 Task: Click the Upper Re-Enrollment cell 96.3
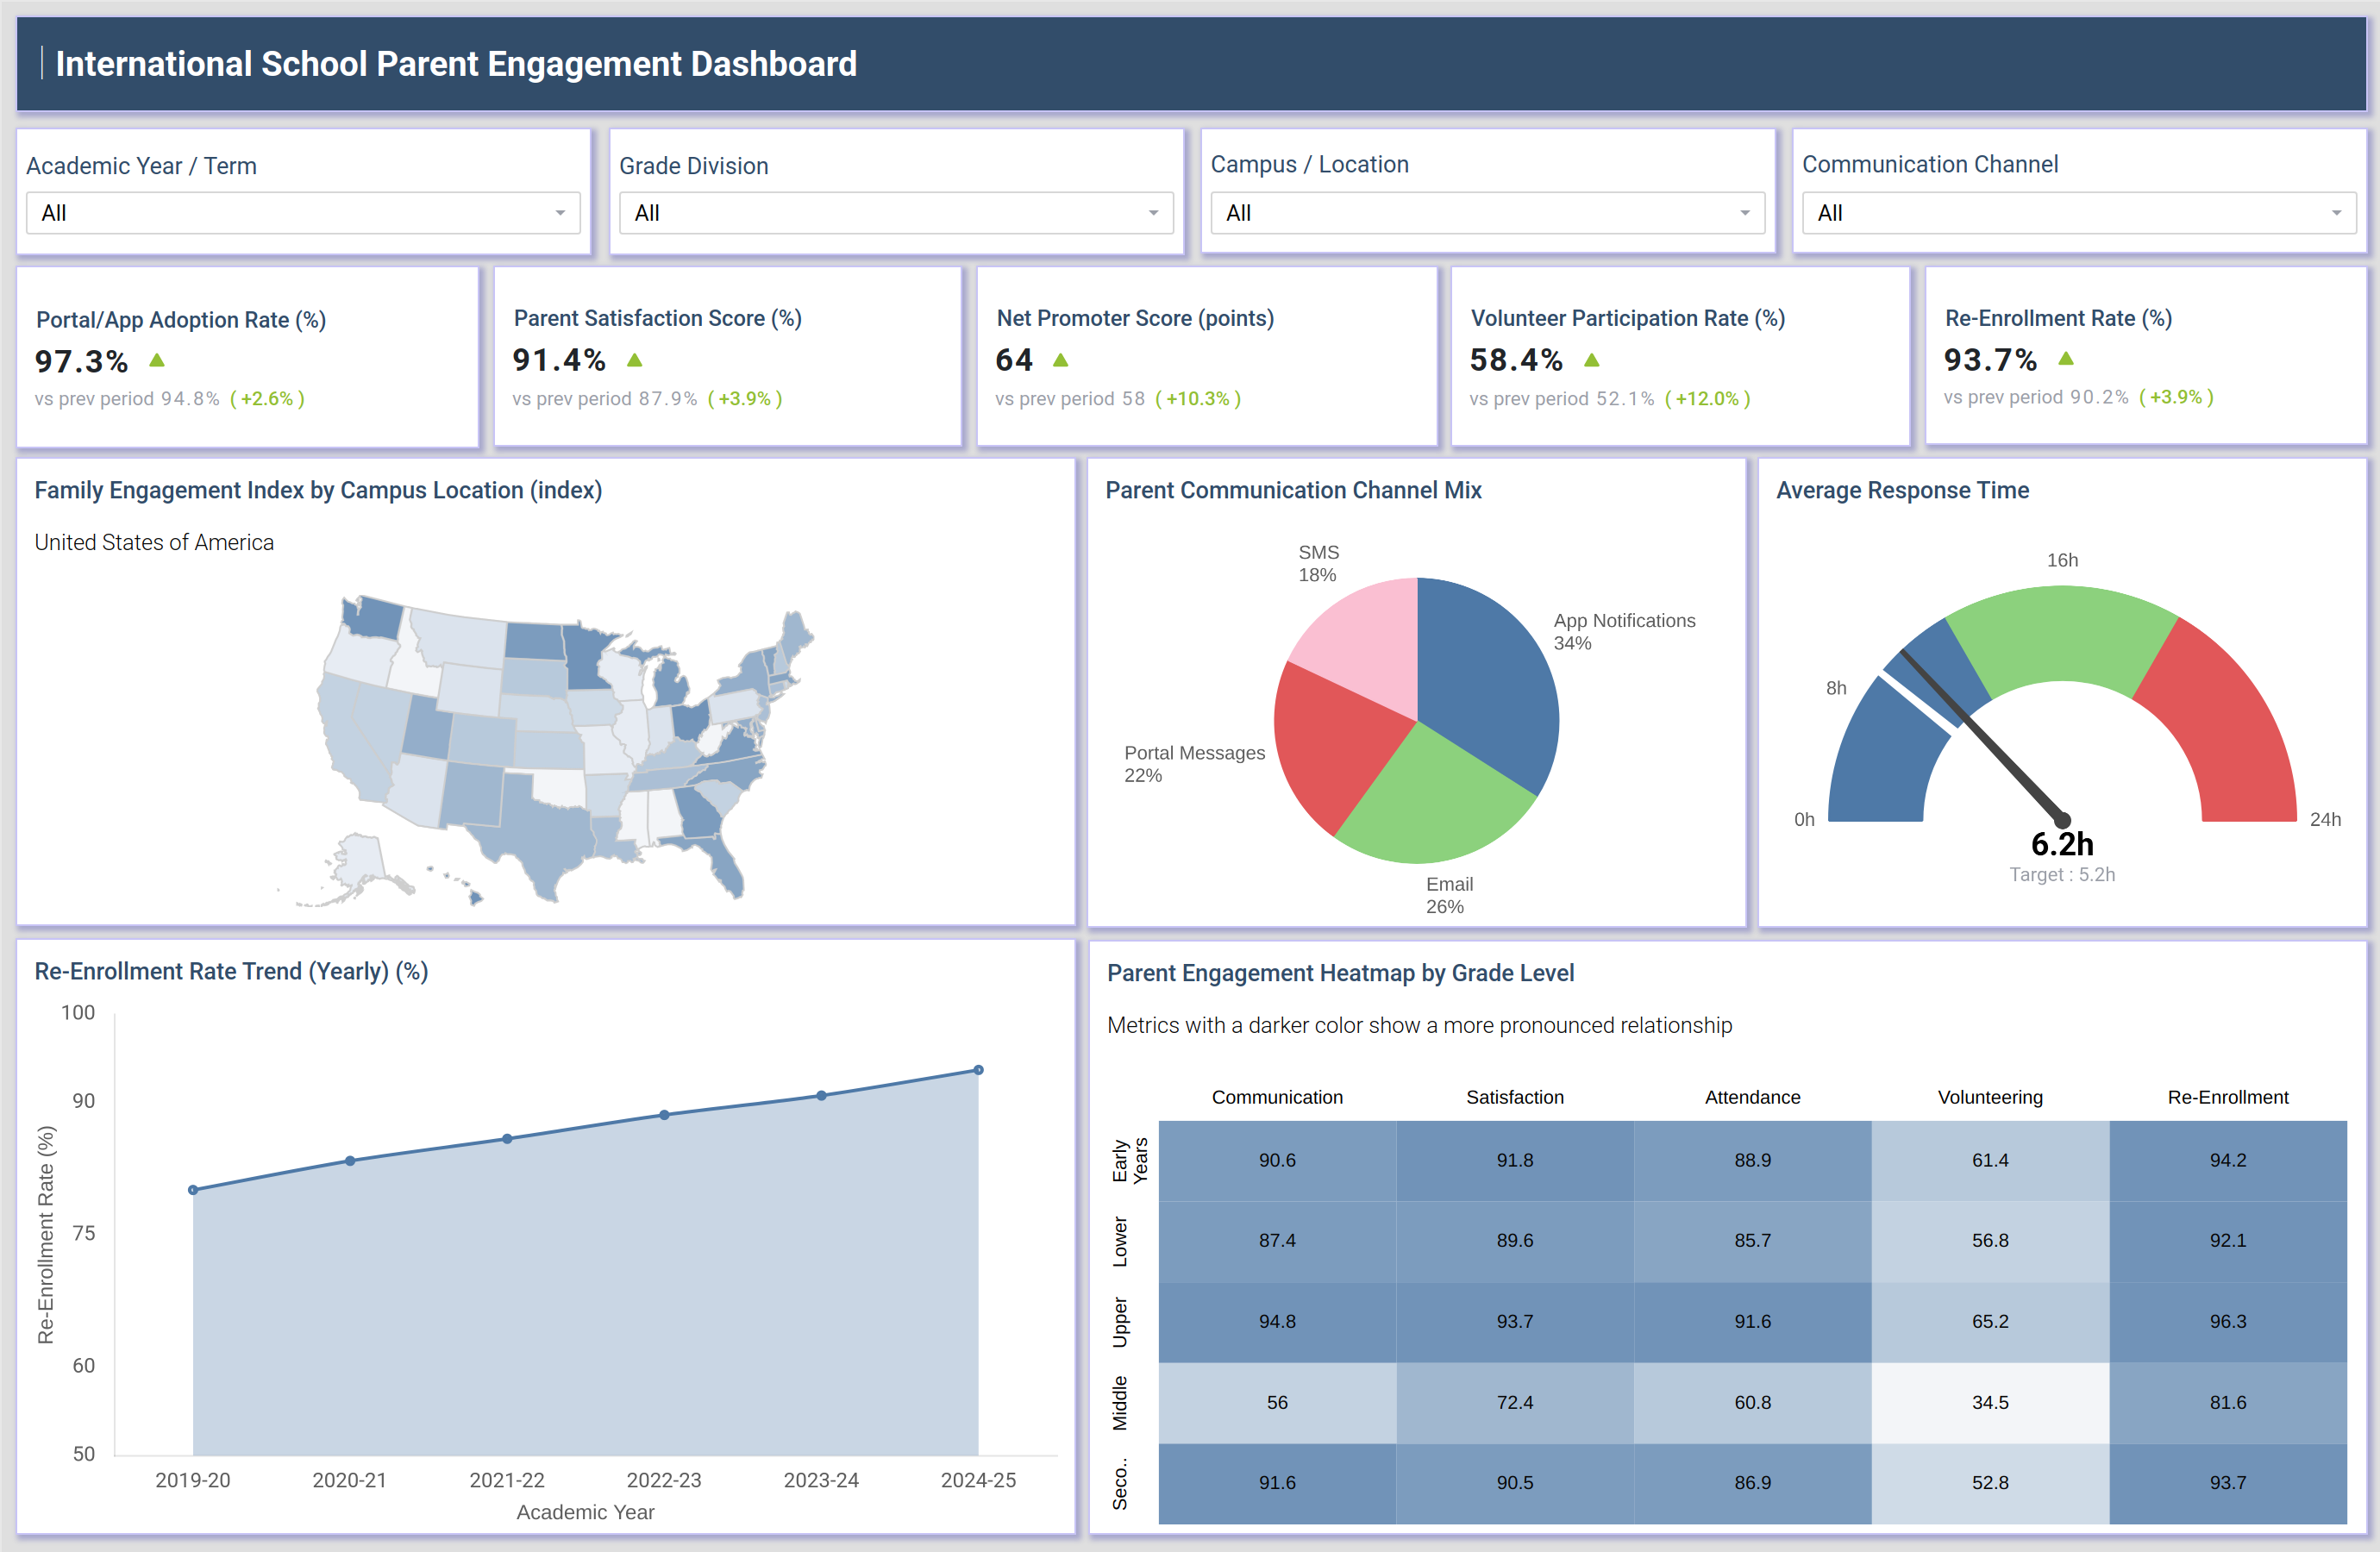[2228, 1321]
